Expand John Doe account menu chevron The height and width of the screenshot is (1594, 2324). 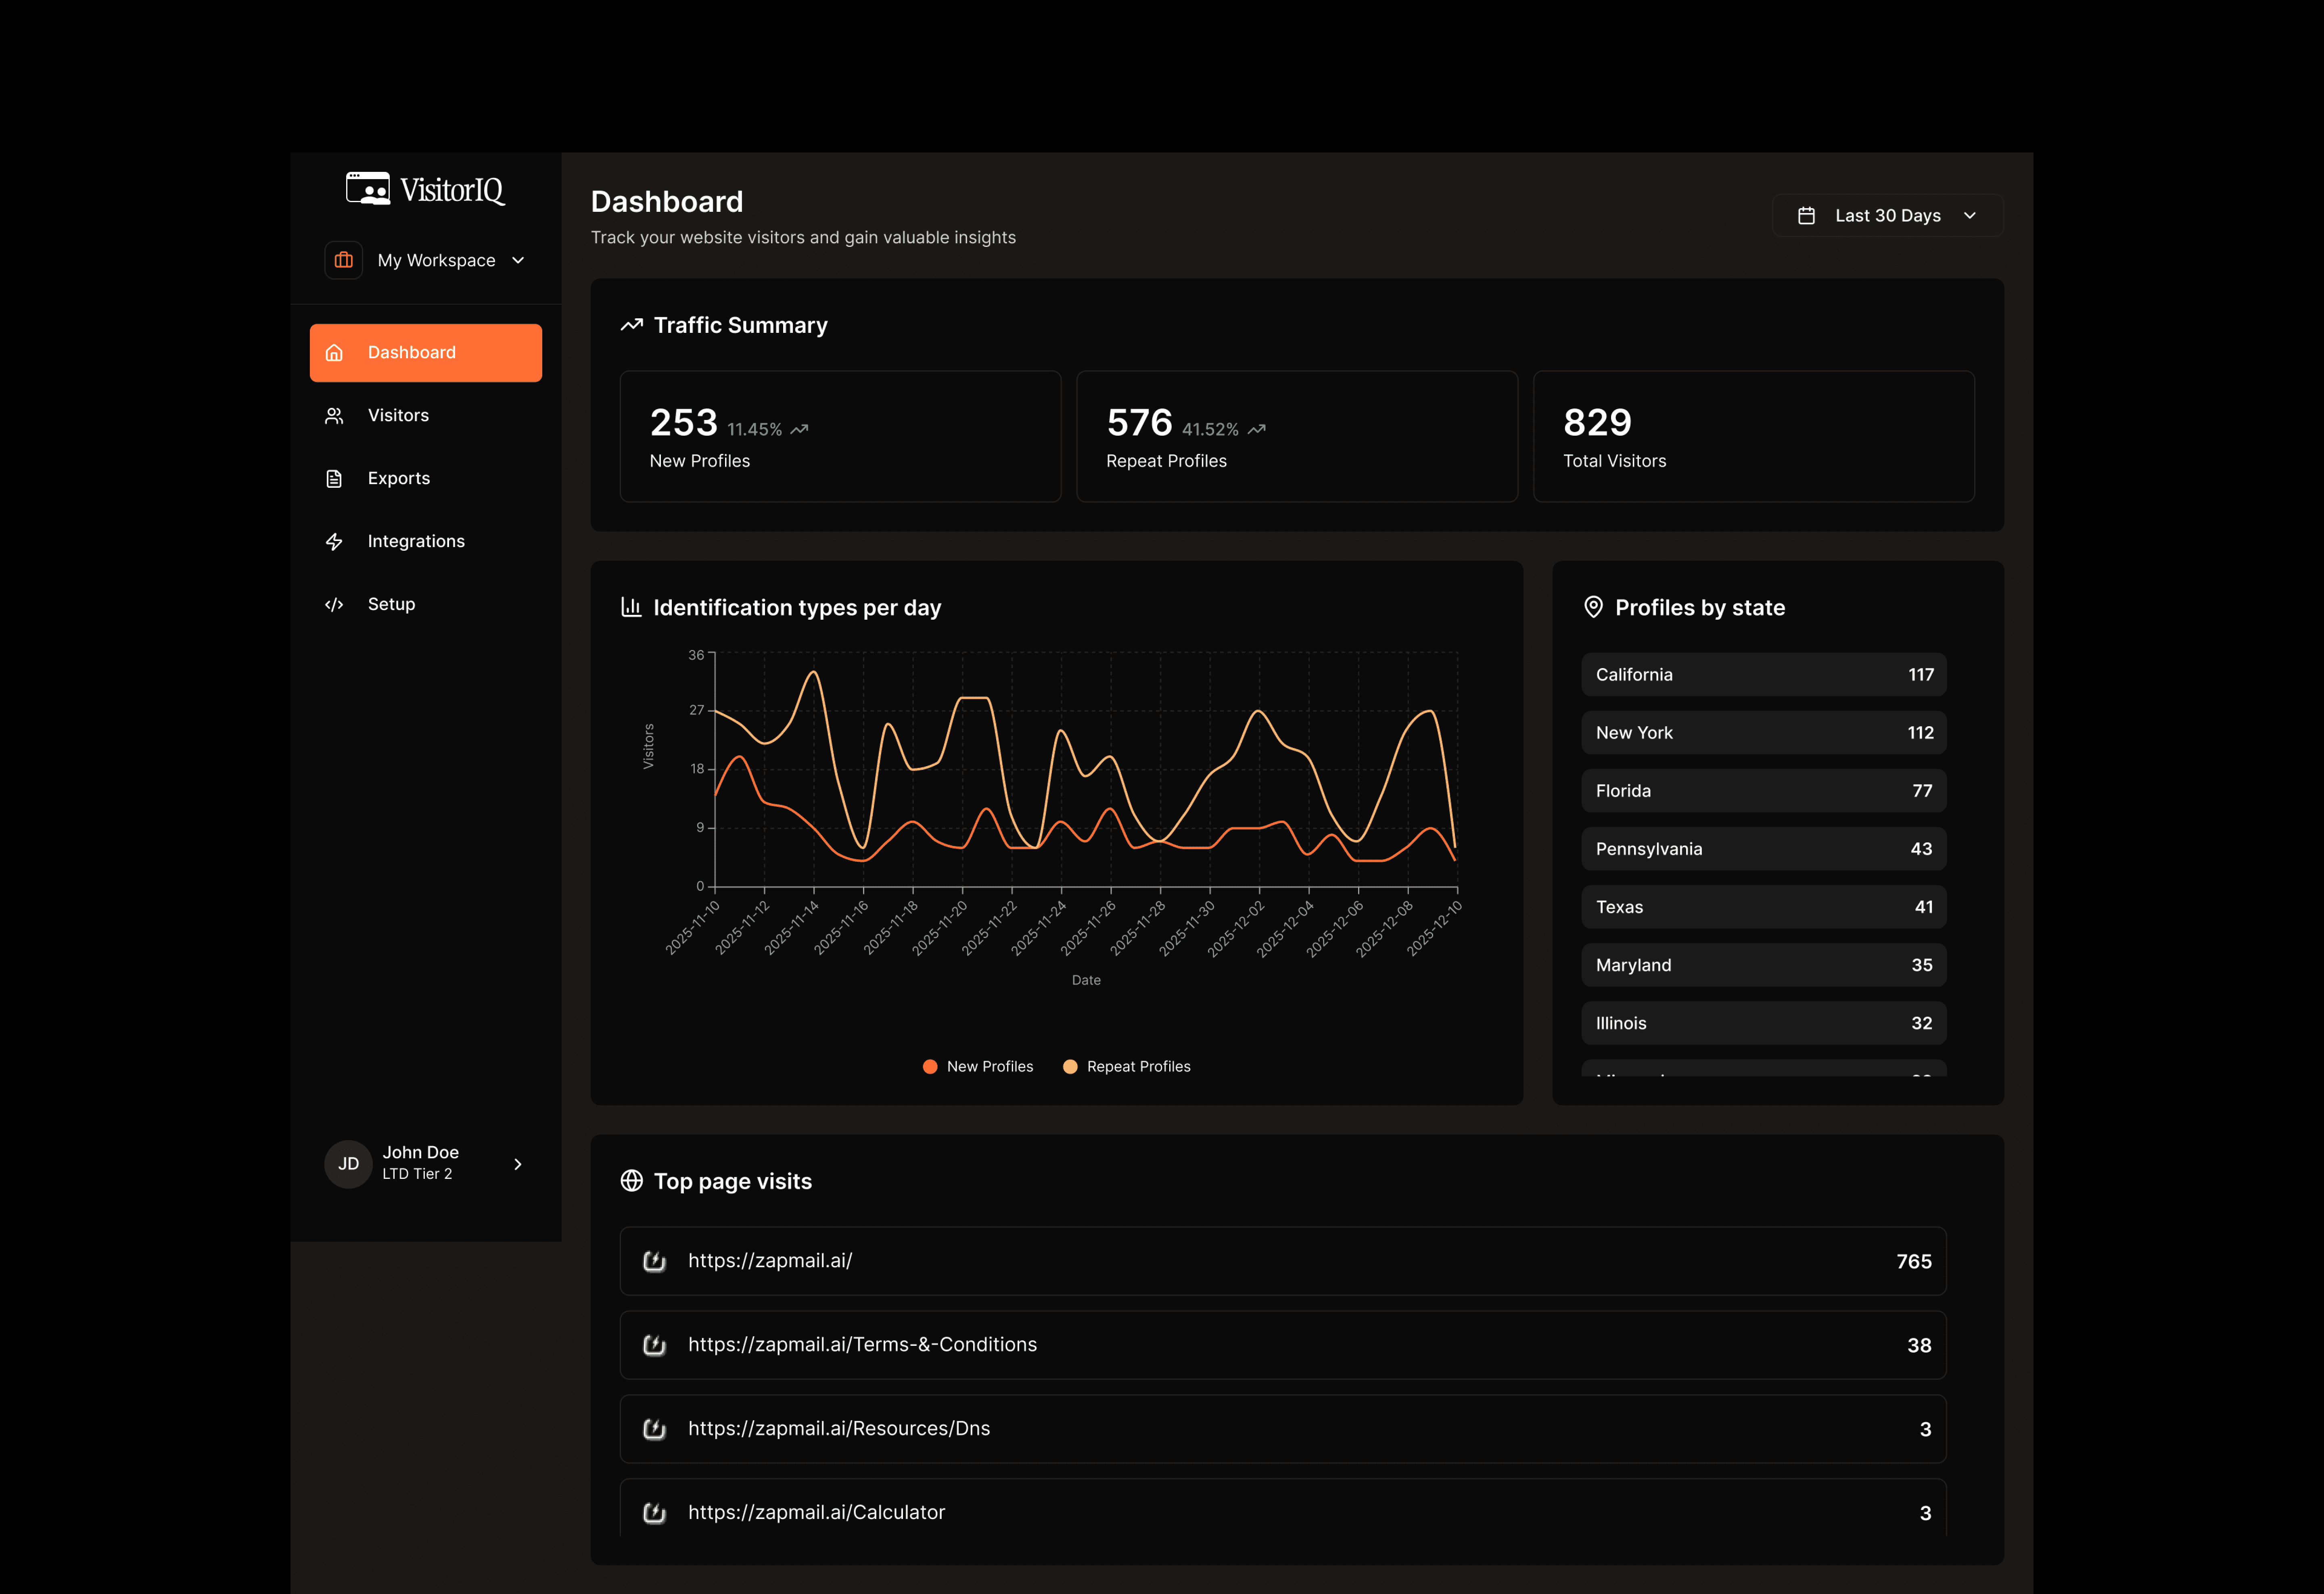click(x=518, y=1164)
